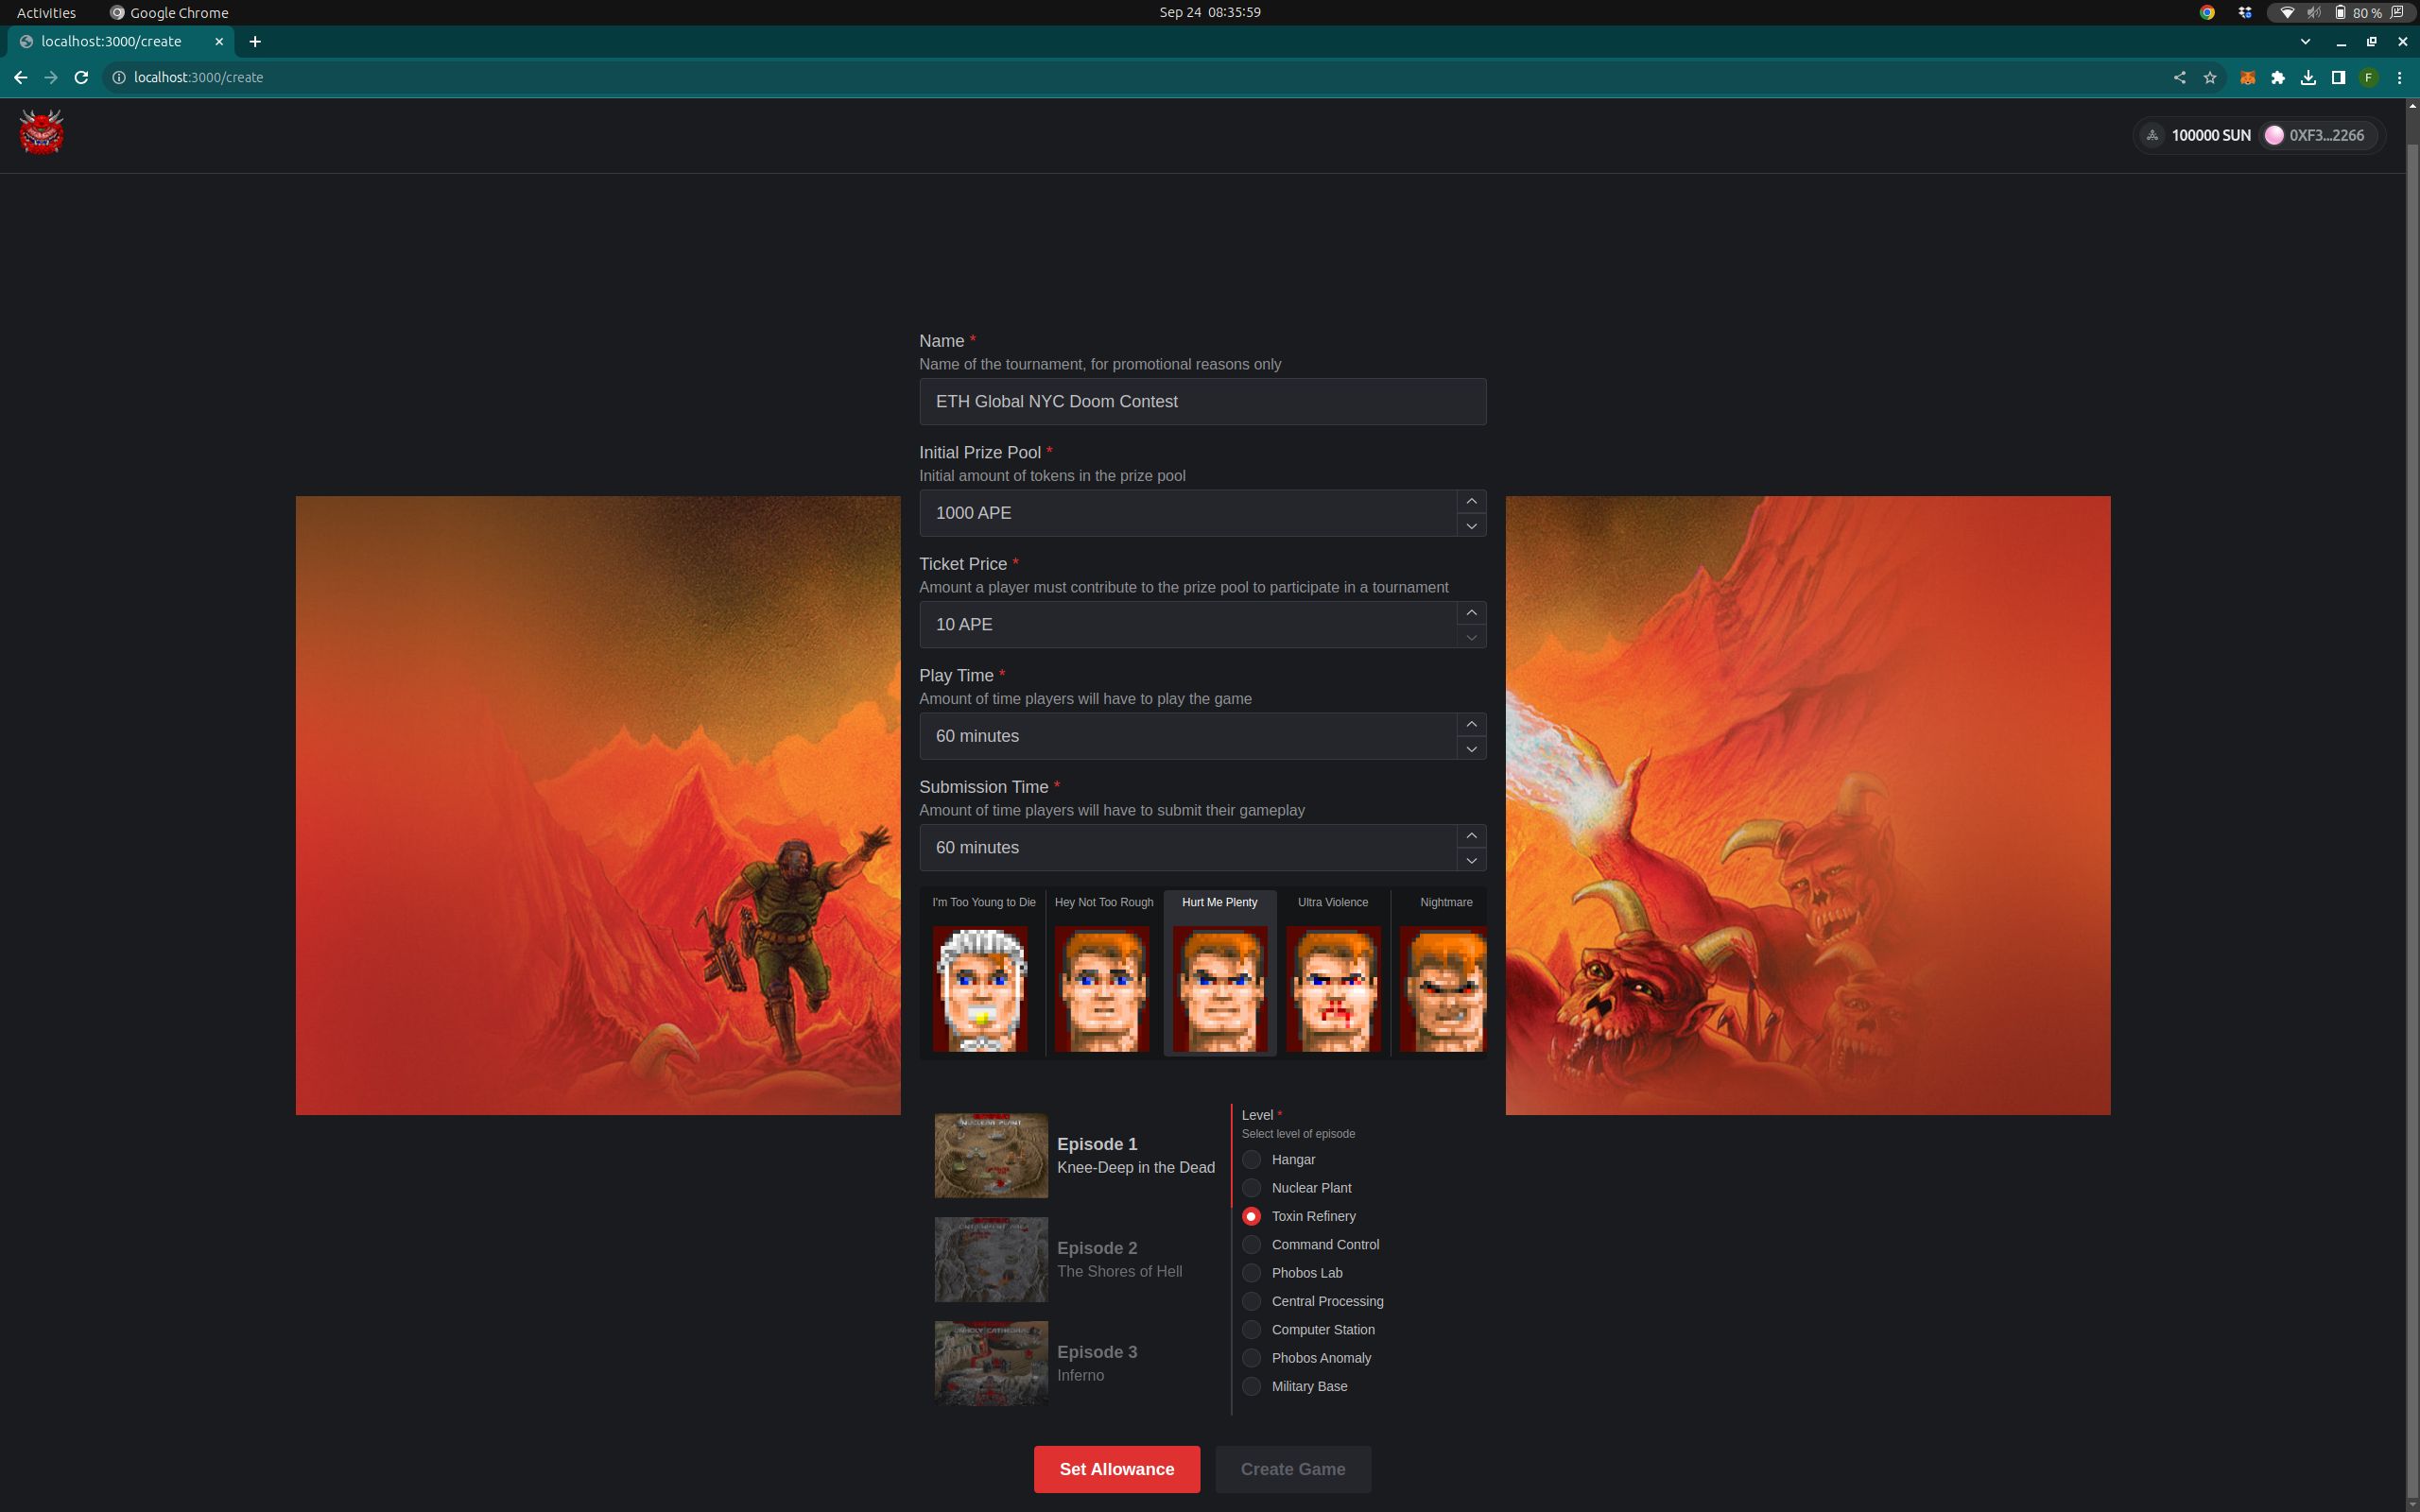The width and height of the screenshot is (2420, 1512).
Task: Select the Hangar level
Action: tap(1251, 1160)
